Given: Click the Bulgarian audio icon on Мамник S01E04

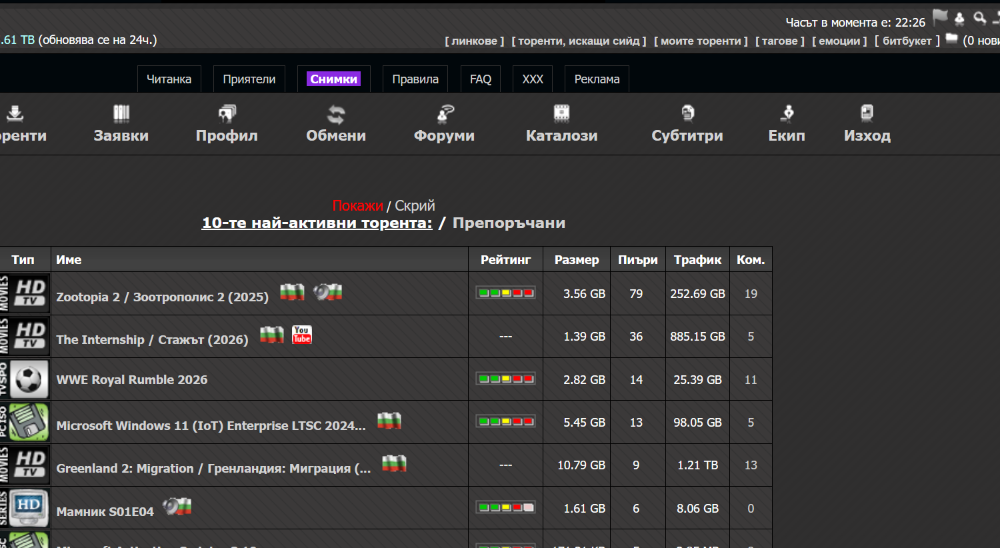Looking at the screenshot, I should coord(177,507).
